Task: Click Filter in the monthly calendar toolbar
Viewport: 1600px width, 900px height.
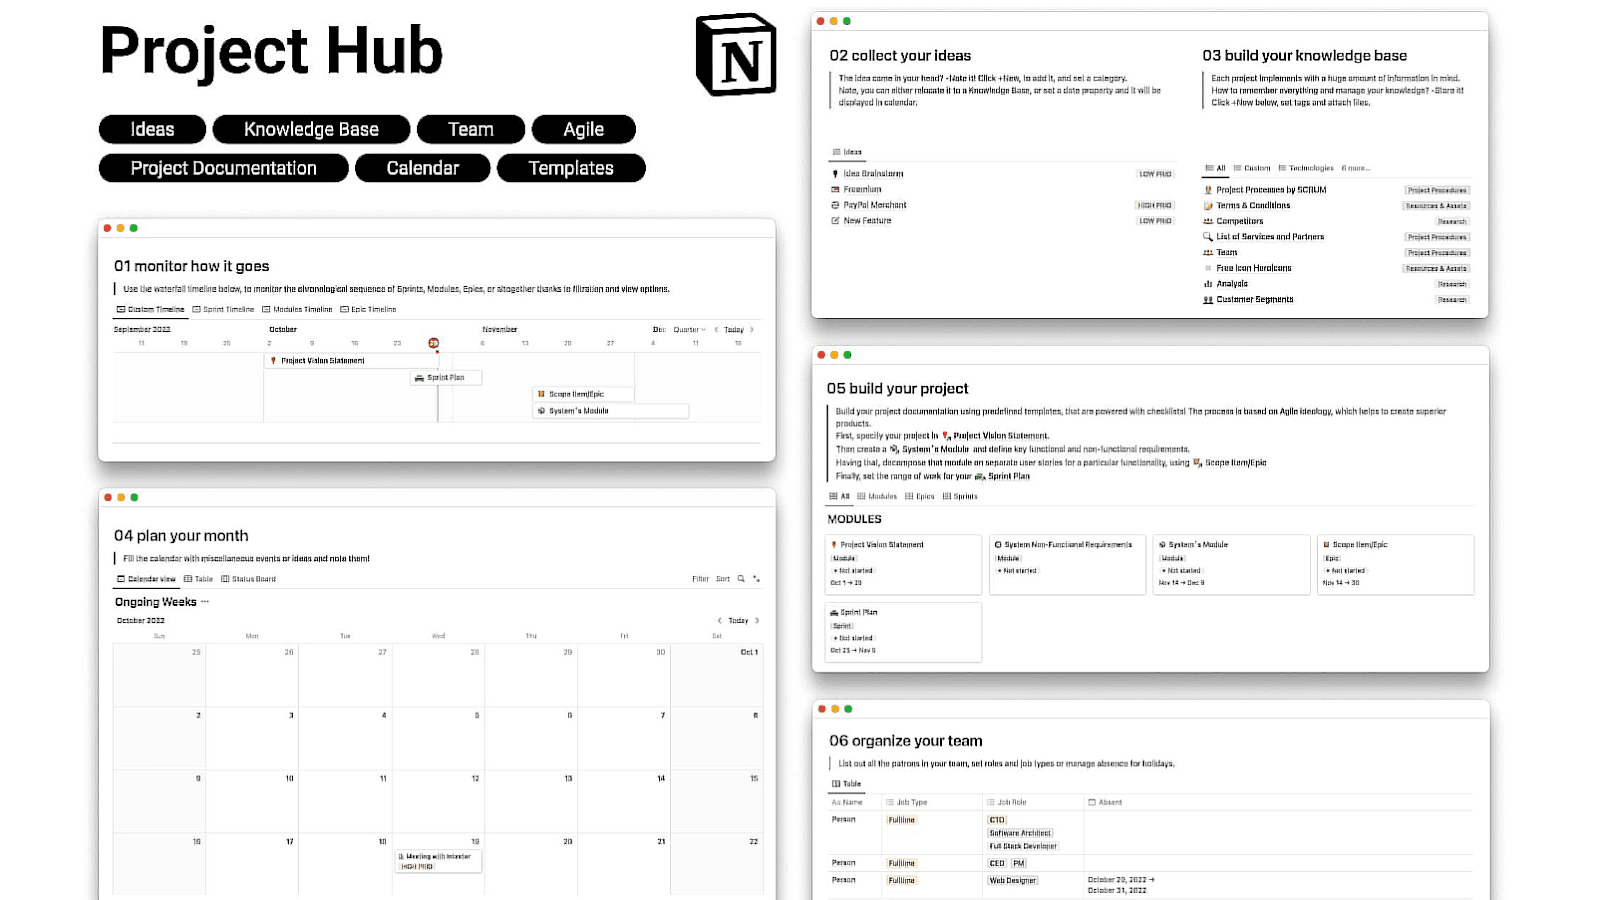Action: pos(702,578)
